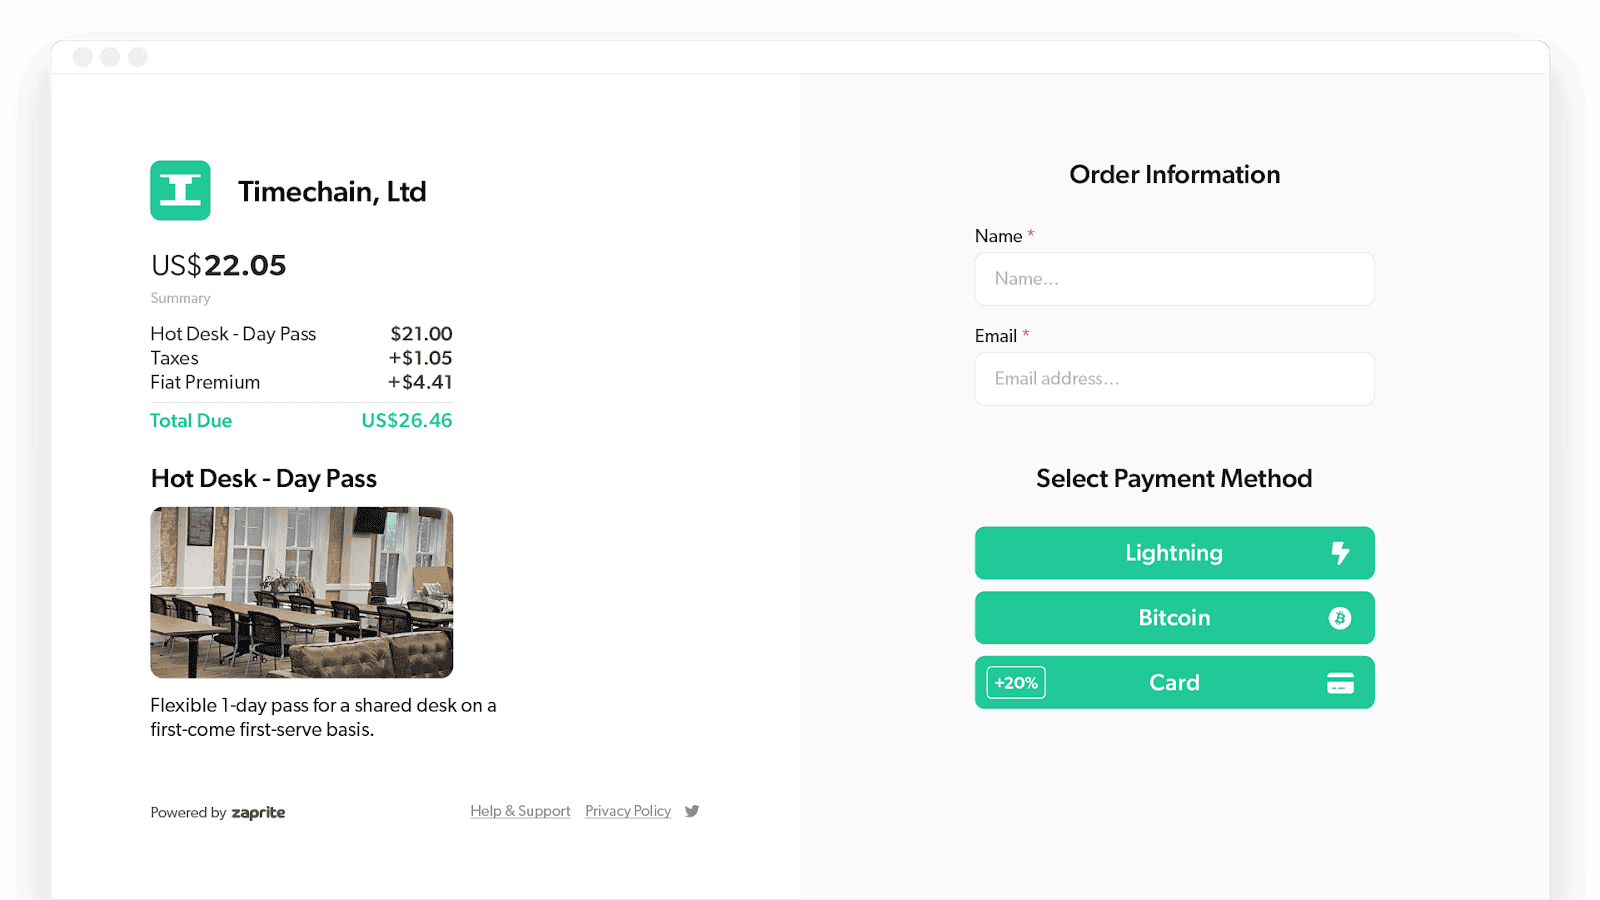Choose Card to pay with fiat
The width and height of the screenshot is (1600, 900).
tap(1174, 682)
